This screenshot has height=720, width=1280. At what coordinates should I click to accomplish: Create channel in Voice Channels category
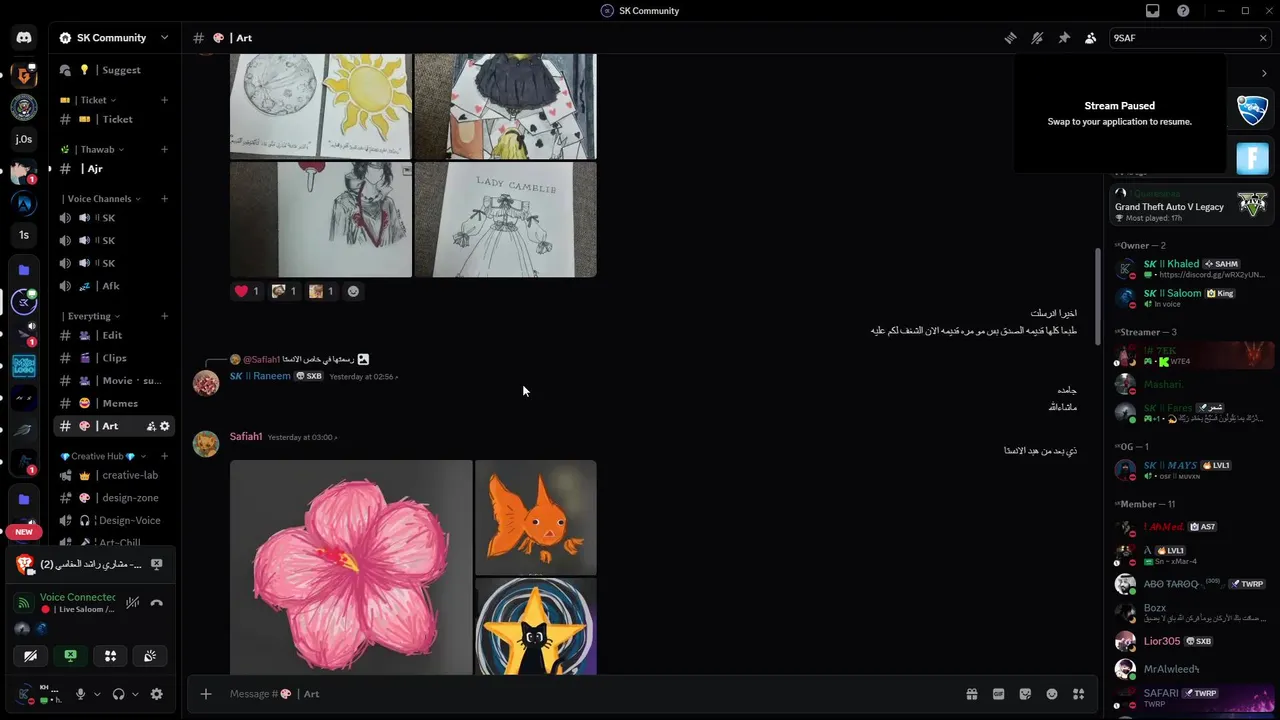click(165, 198)
